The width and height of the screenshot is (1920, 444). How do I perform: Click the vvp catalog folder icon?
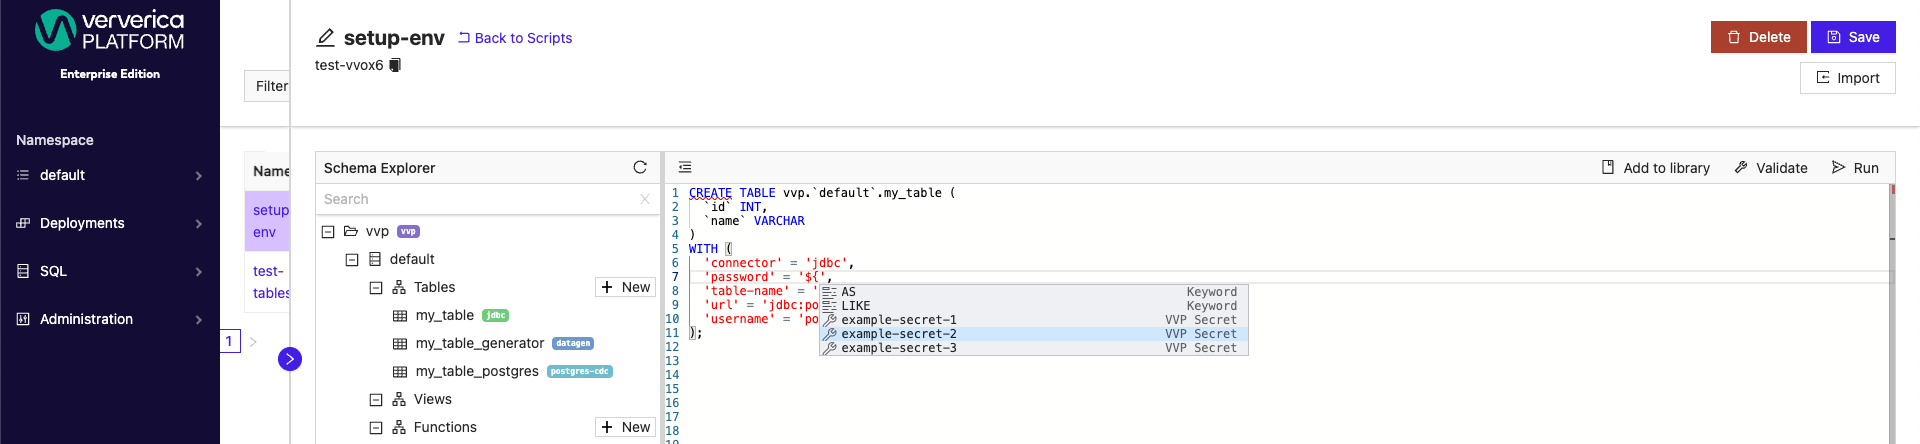(351, 231)
